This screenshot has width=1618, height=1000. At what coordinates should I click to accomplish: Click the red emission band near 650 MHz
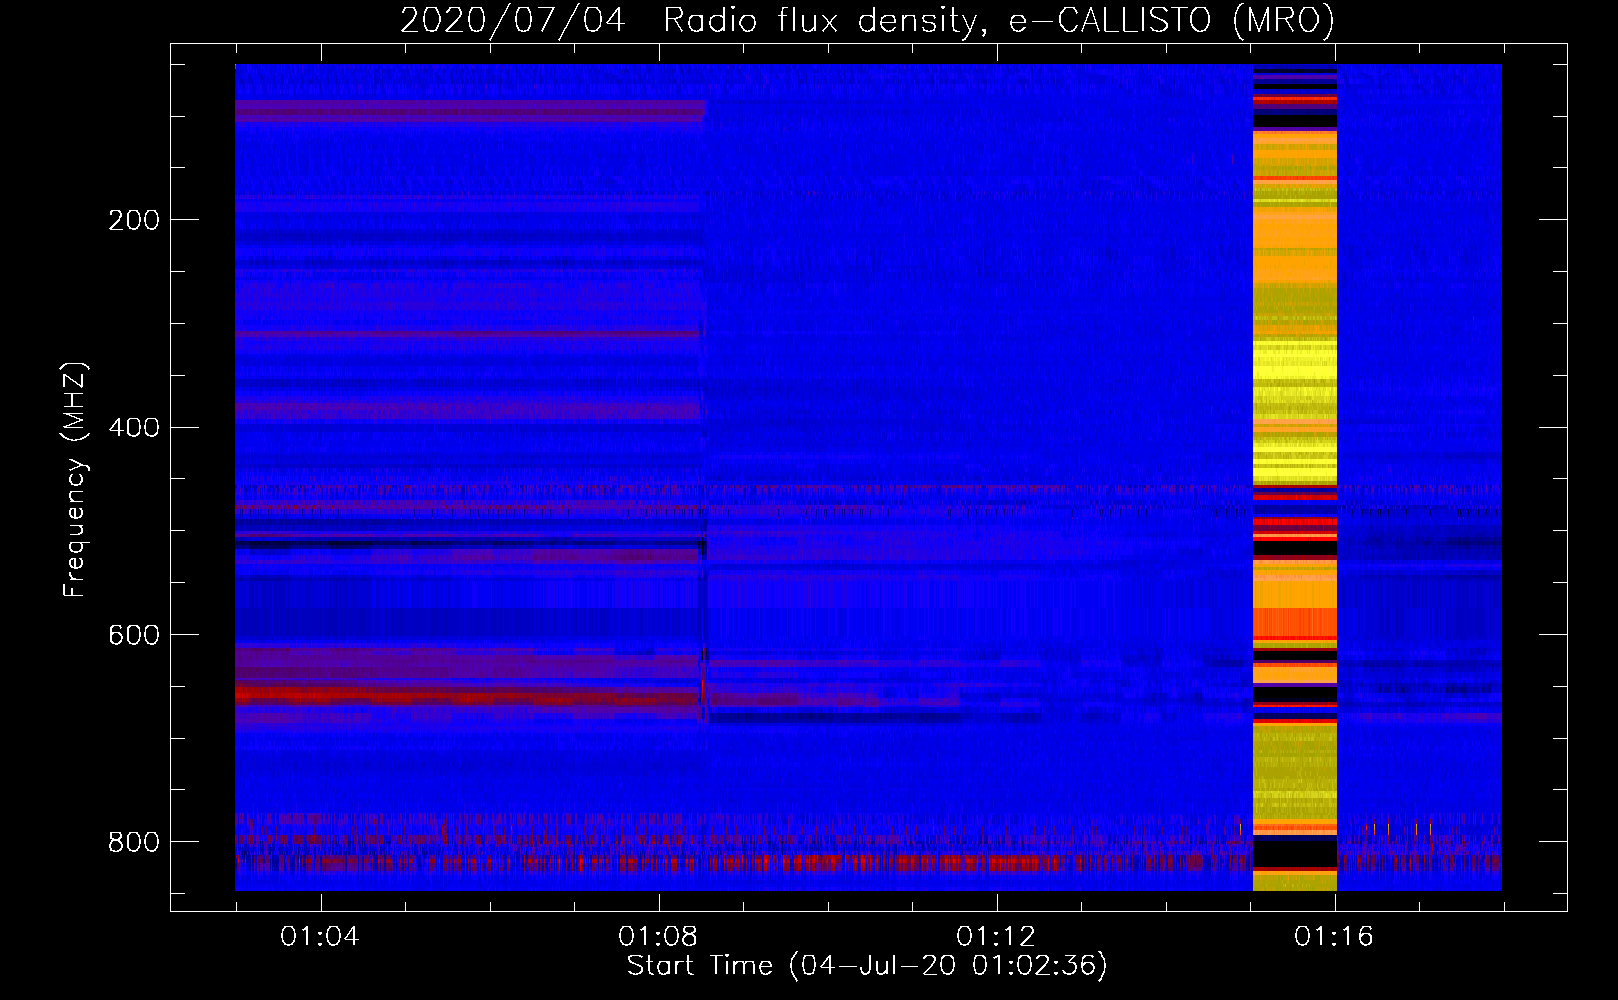point(468,695)
